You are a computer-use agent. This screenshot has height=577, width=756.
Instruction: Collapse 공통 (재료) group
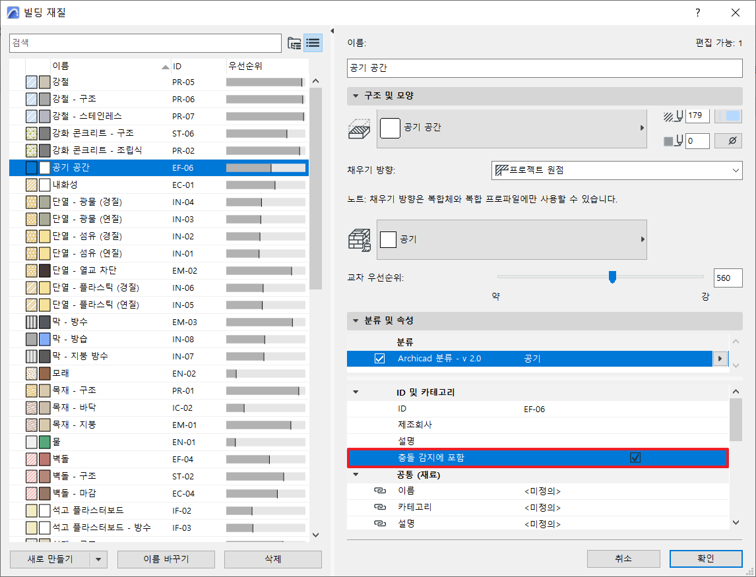(356, 475)
